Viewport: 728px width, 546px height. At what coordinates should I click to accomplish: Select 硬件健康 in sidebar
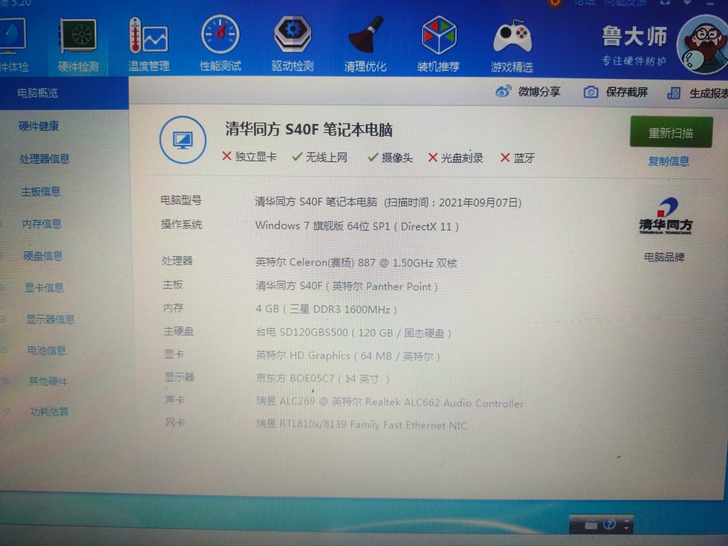pyautogui.click(x=39, y=126)
